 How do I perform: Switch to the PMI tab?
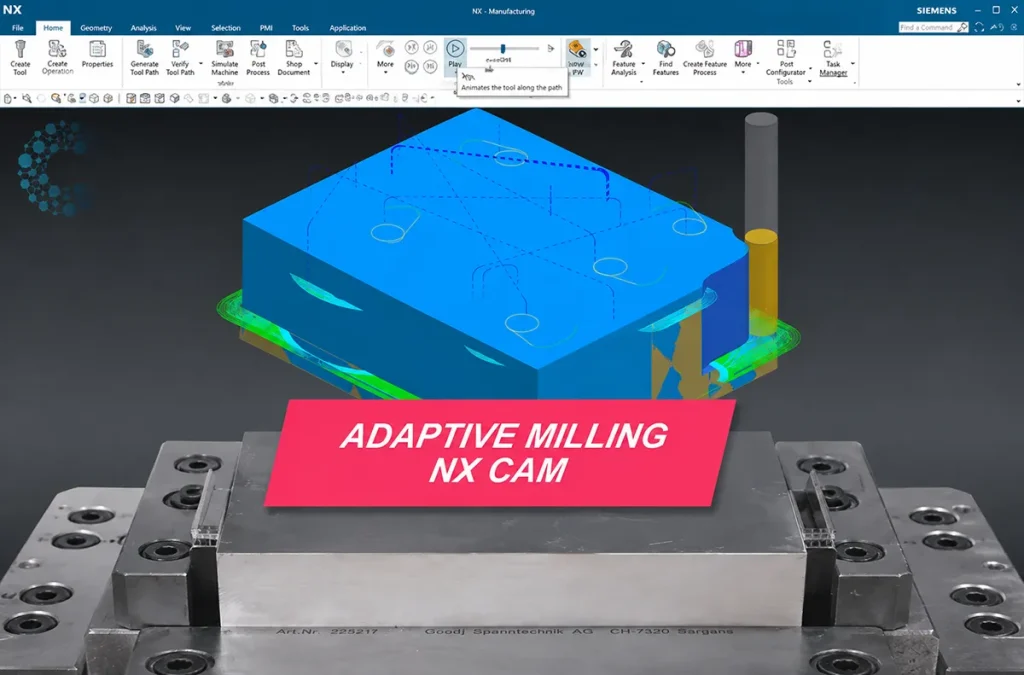tap(266, 28)
